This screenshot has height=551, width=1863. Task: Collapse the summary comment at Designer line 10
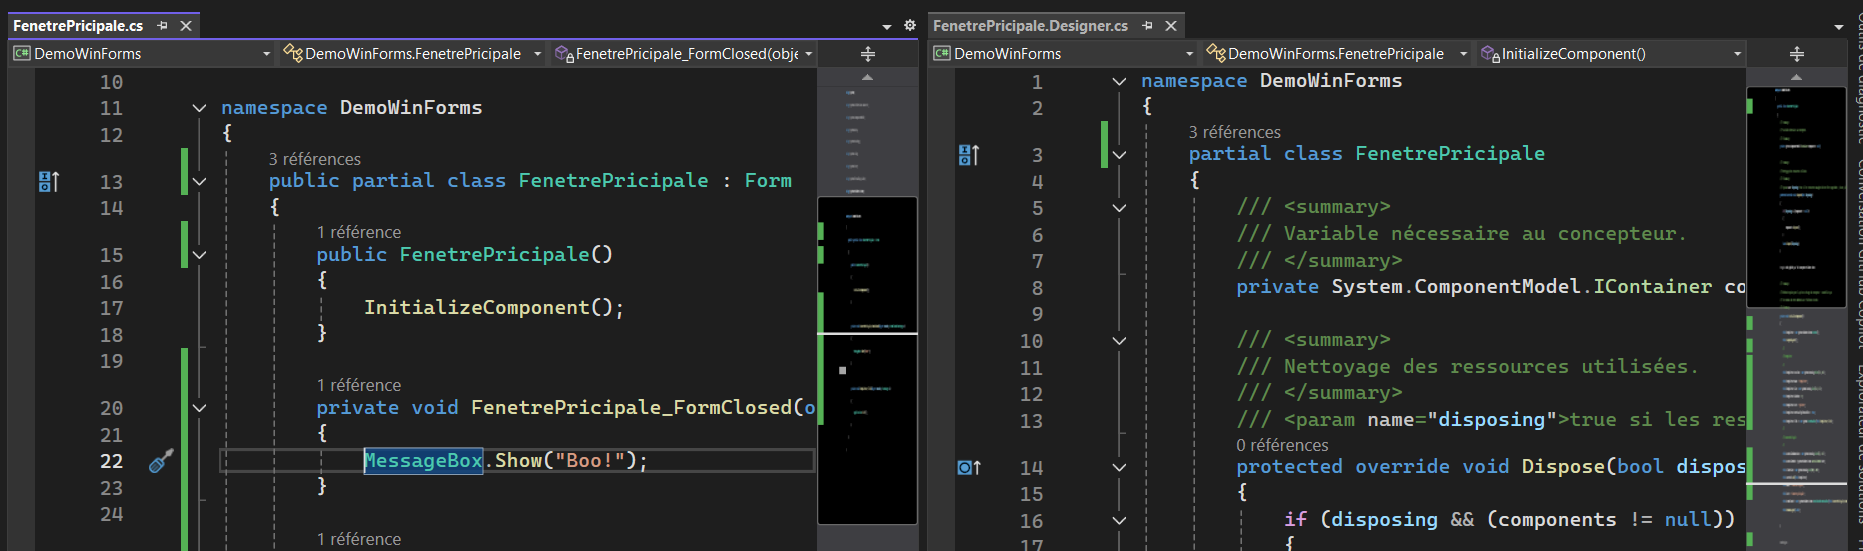coord(1119,341)
